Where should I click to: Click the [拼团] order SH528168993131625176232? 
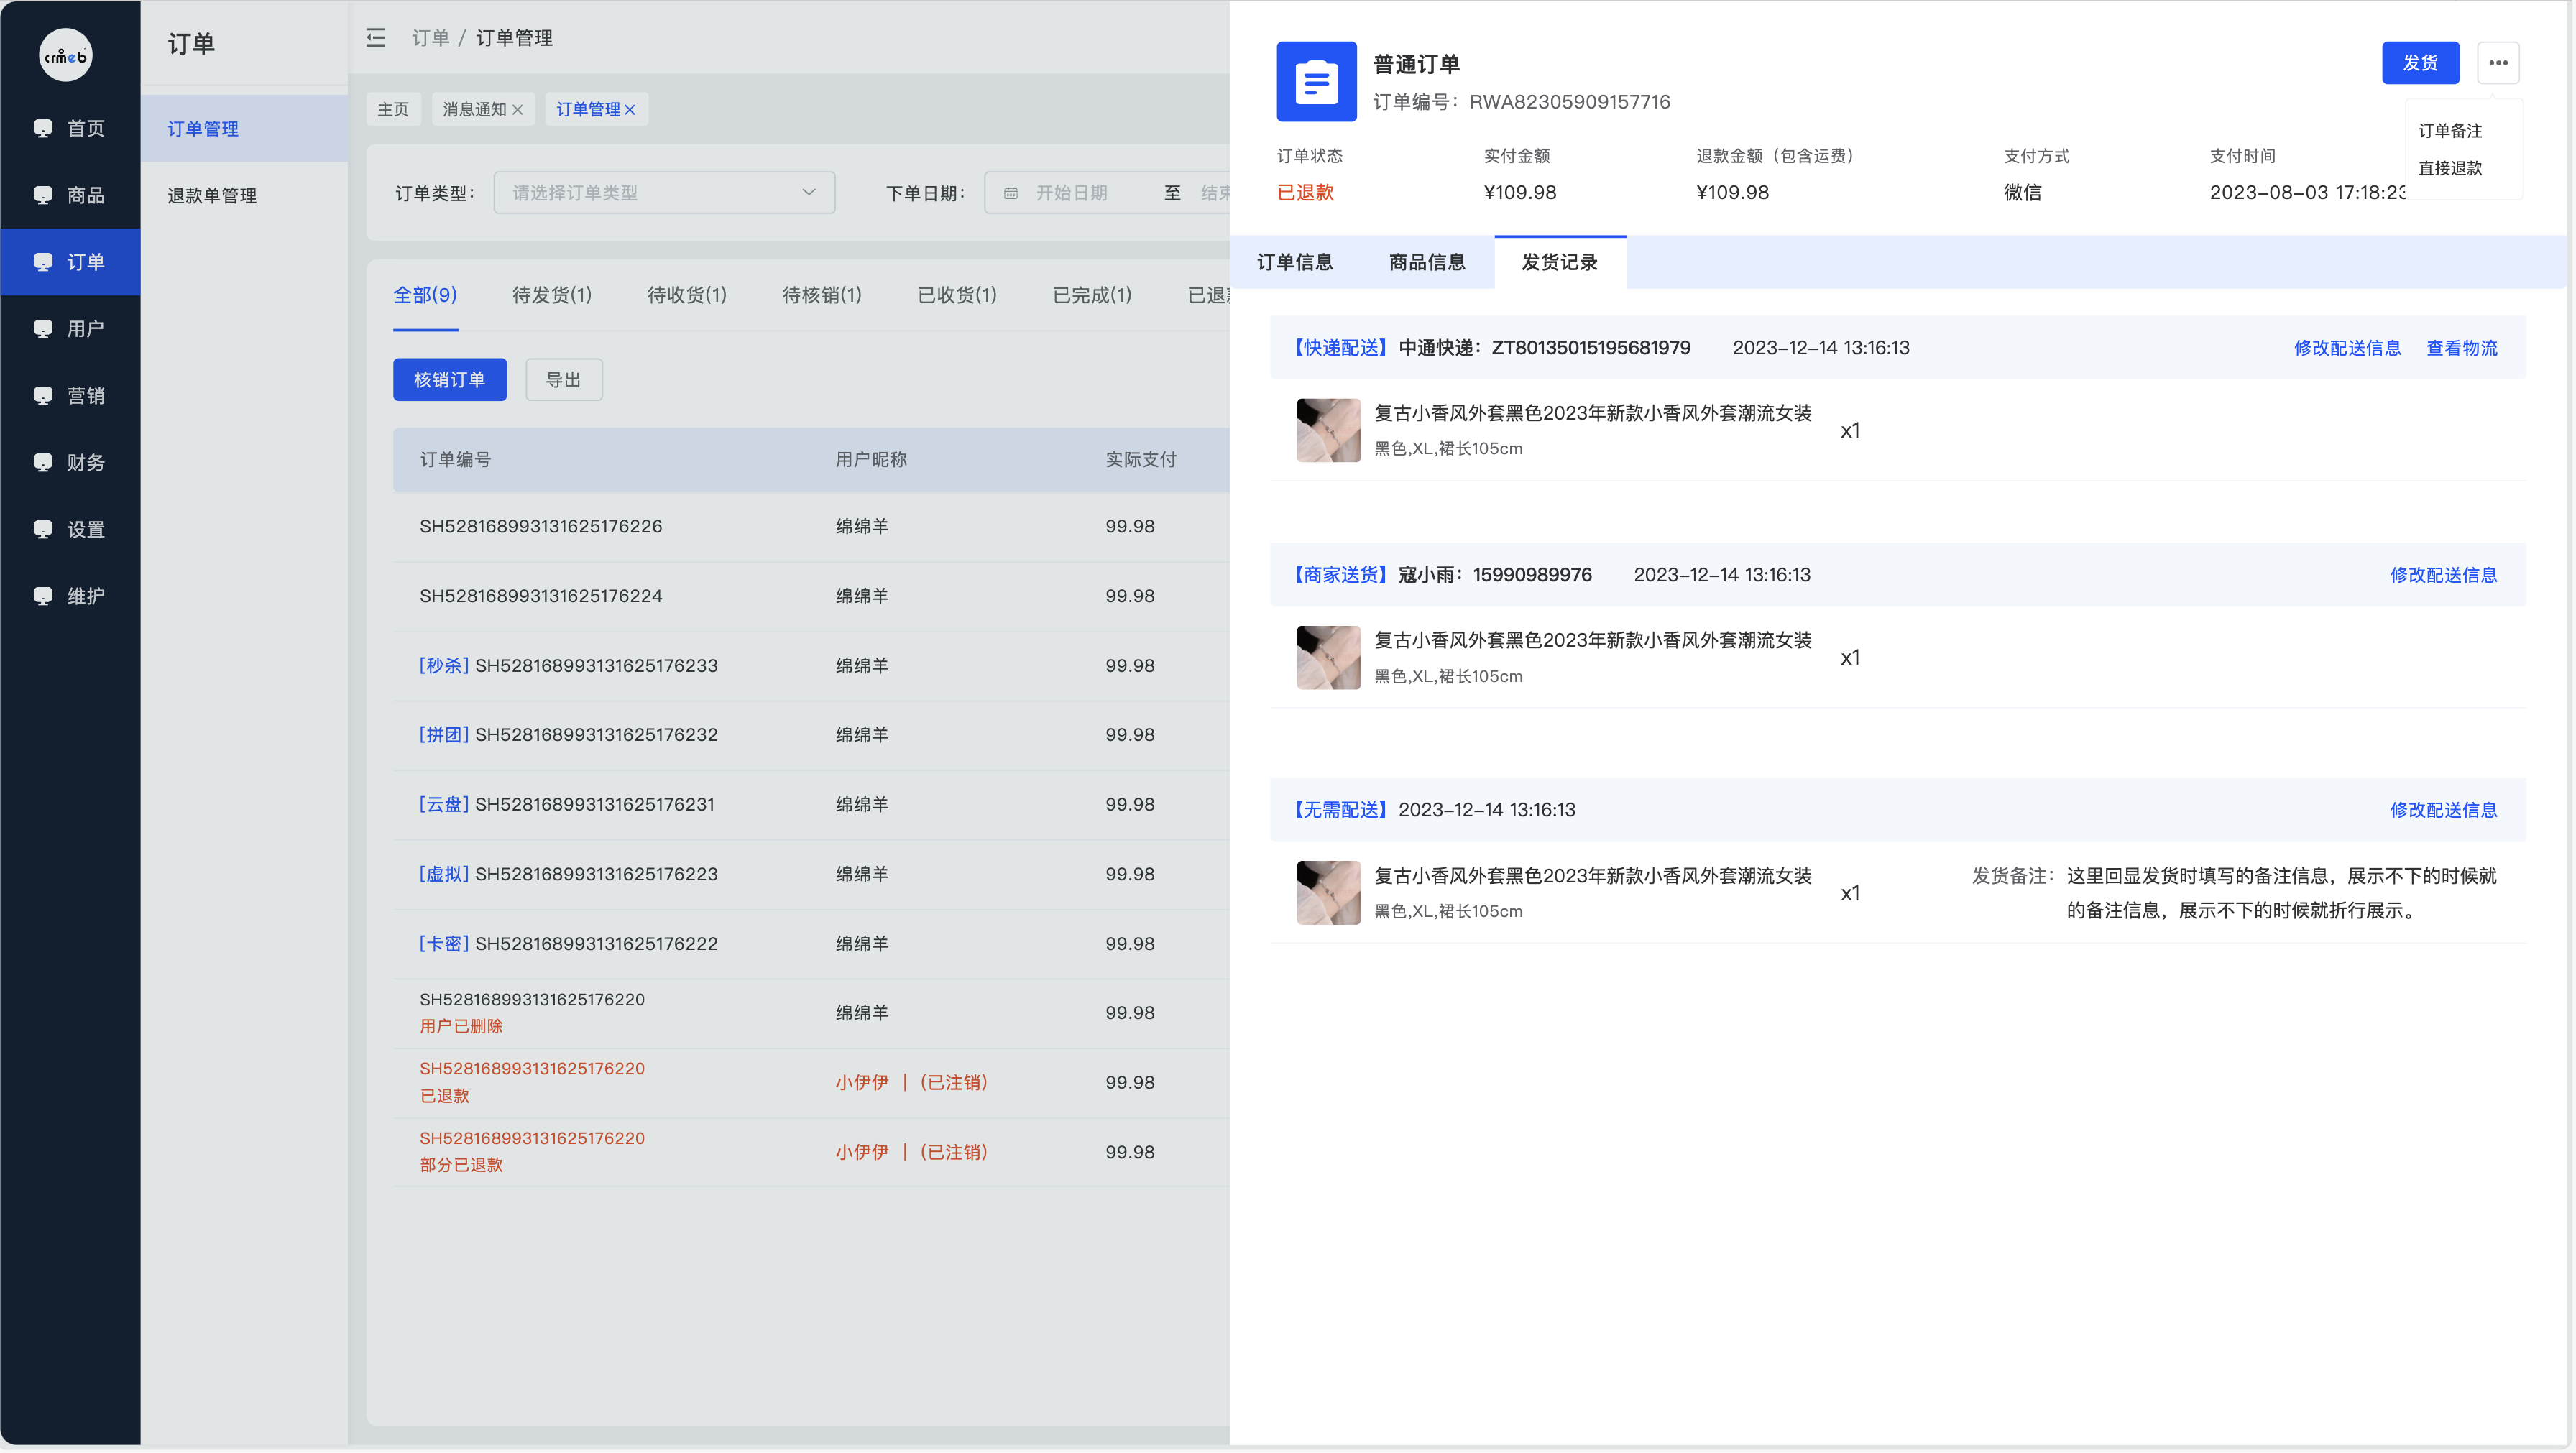[568, 735]
